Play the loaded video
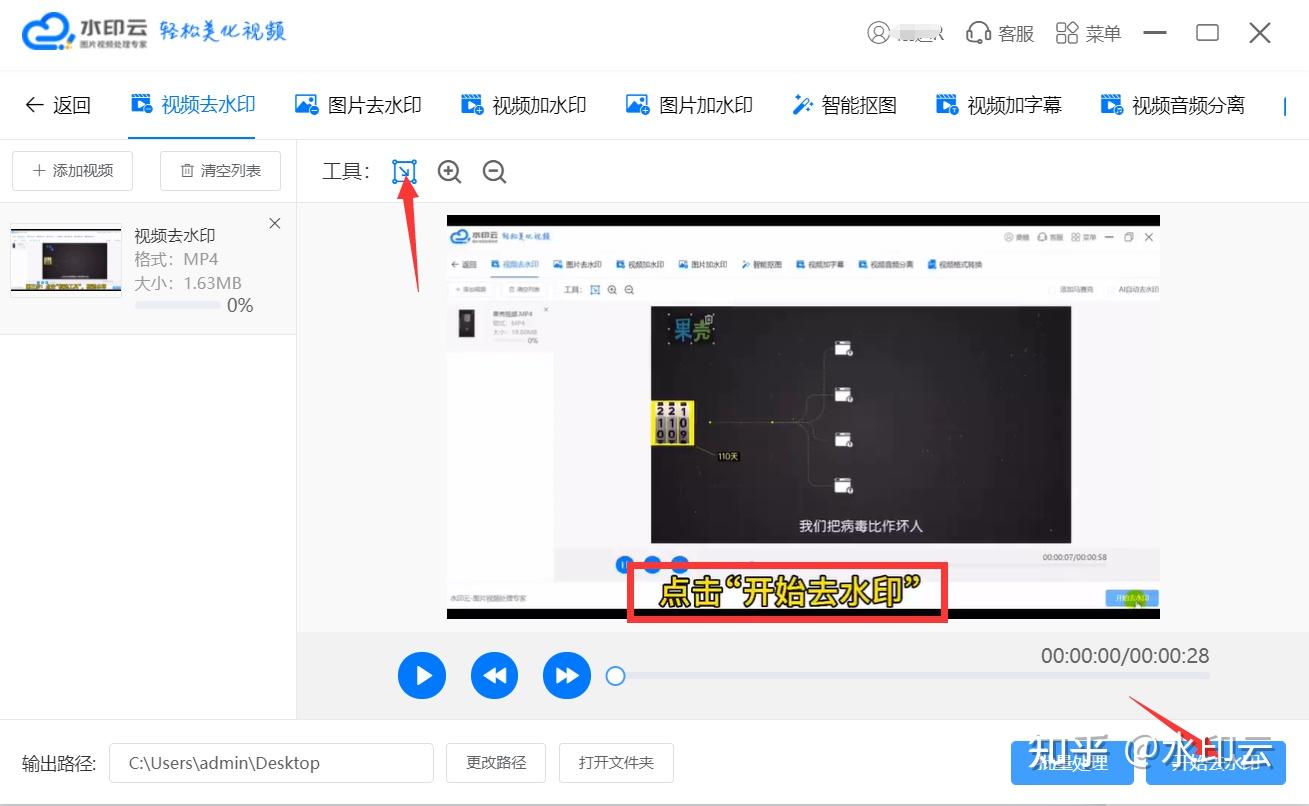Viewport: 1309px width, 806px height. click(421, 675)
